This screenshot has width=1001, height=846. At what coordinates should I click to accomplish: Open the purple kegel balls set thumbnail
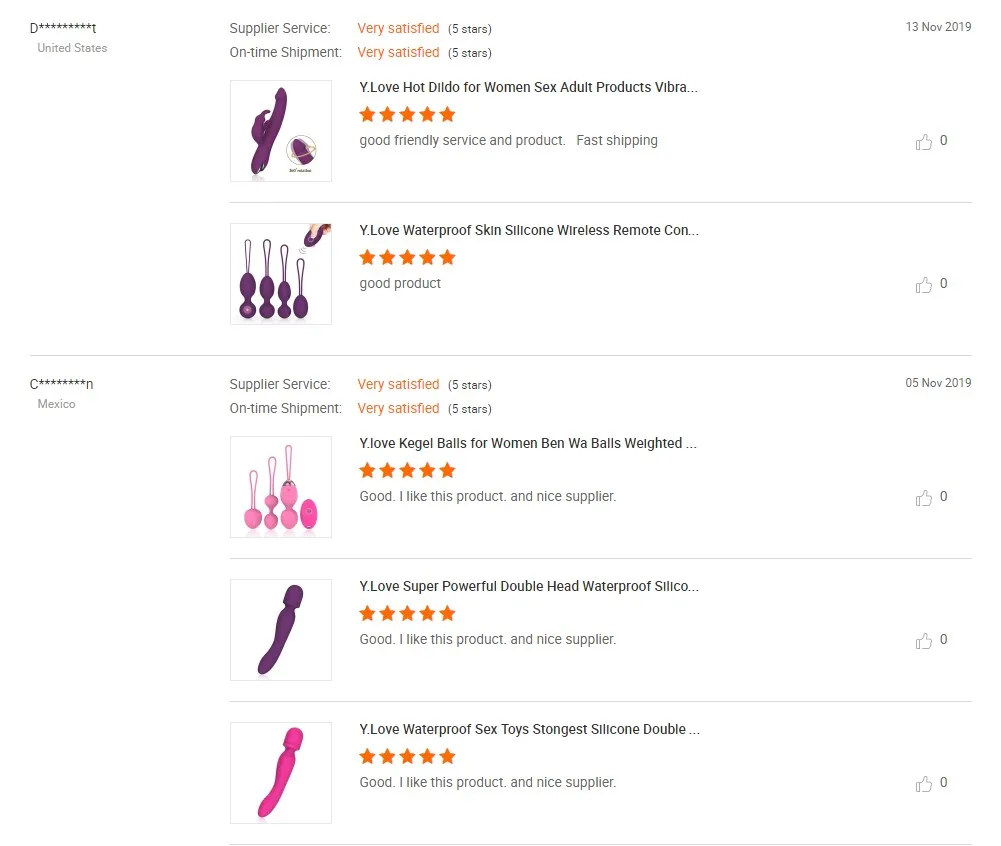[x=281, y=274]
